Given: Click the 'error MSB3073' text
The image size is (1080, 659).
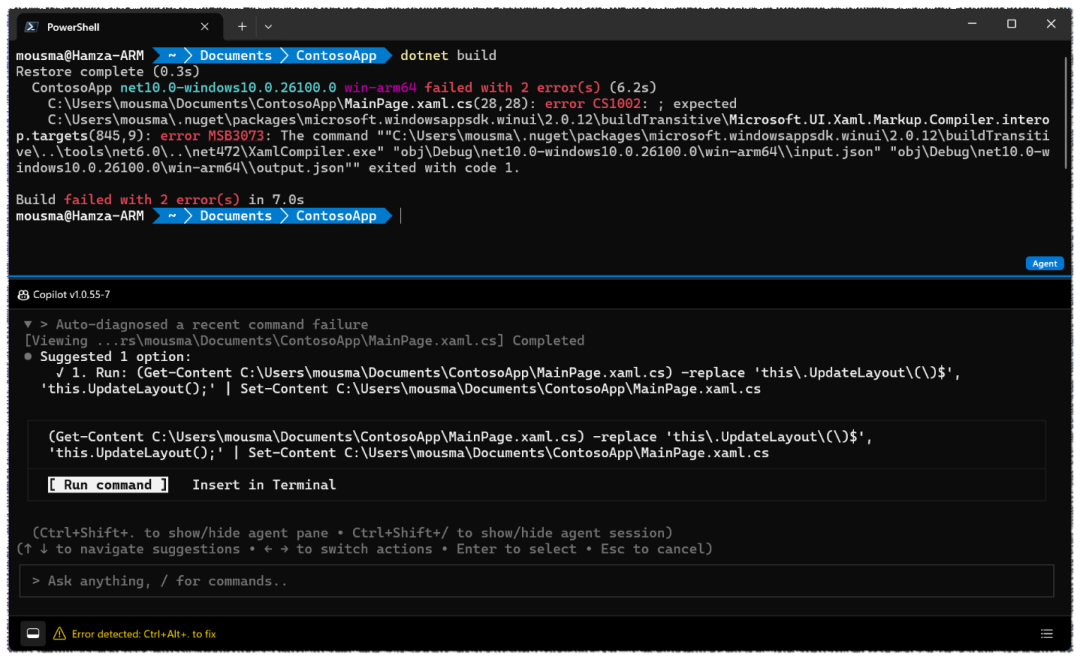Looking at the screenshot, I should tap(211, 136).
